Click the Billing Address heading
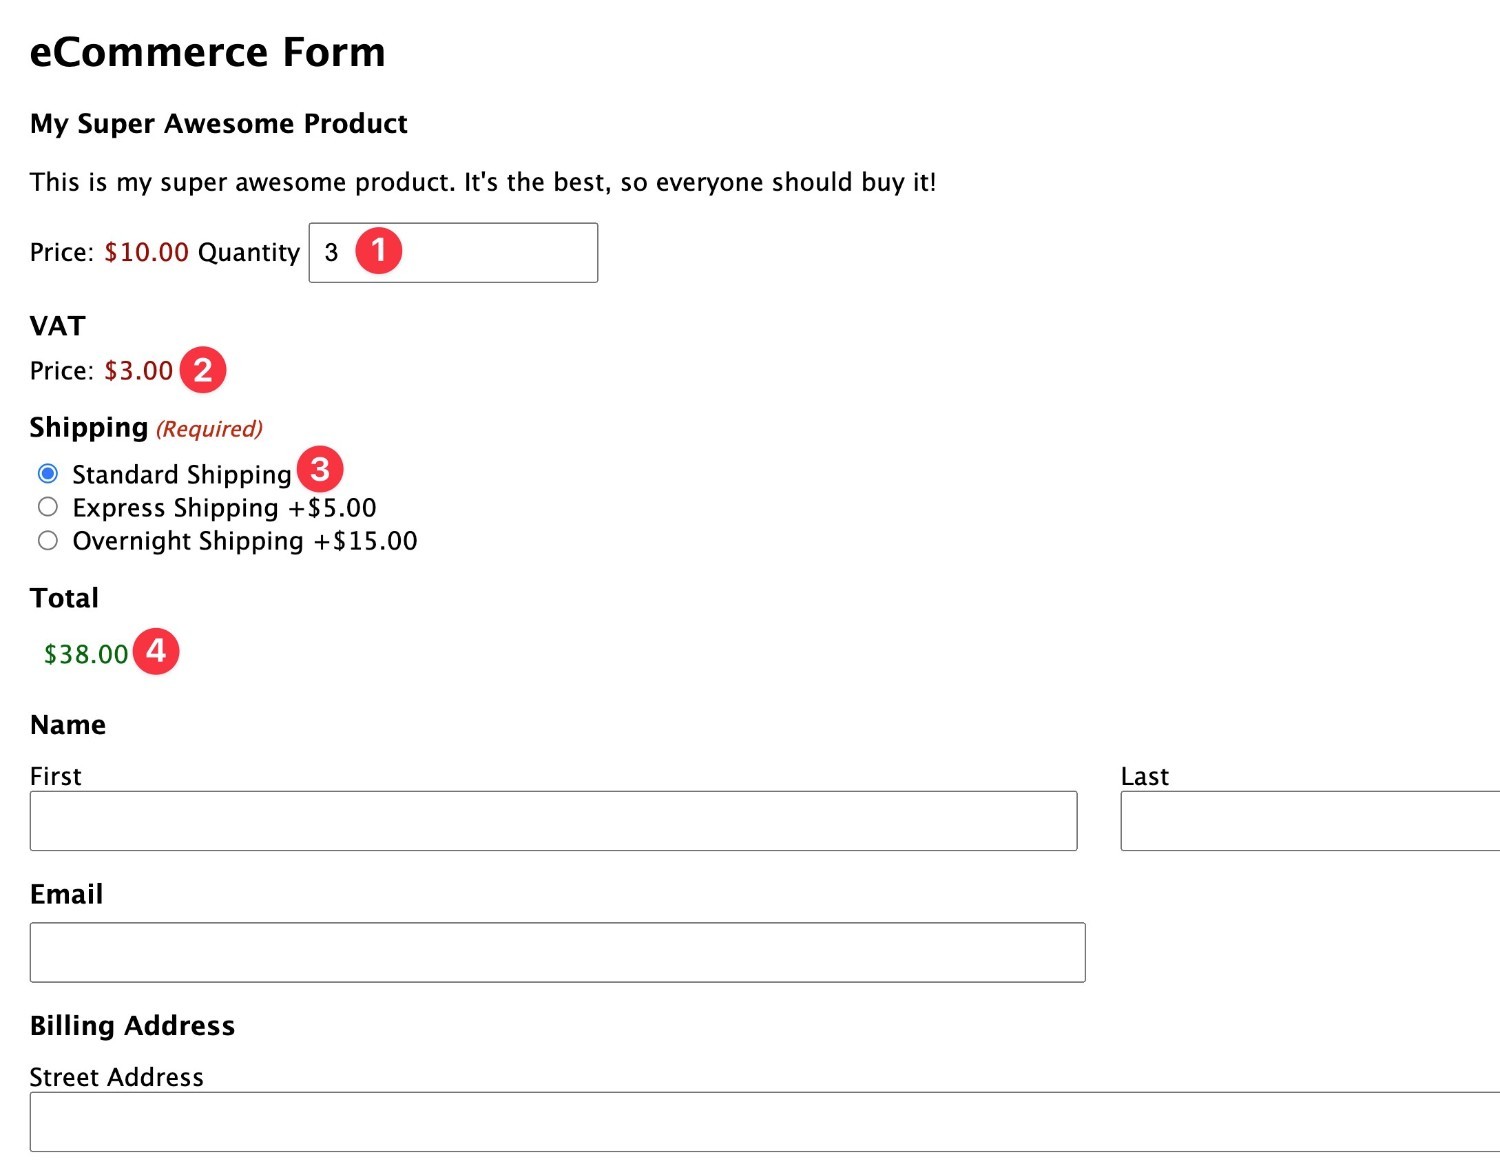Image resolution: width=1500 pixels, height=1168 pixels. click(132, 1025)
